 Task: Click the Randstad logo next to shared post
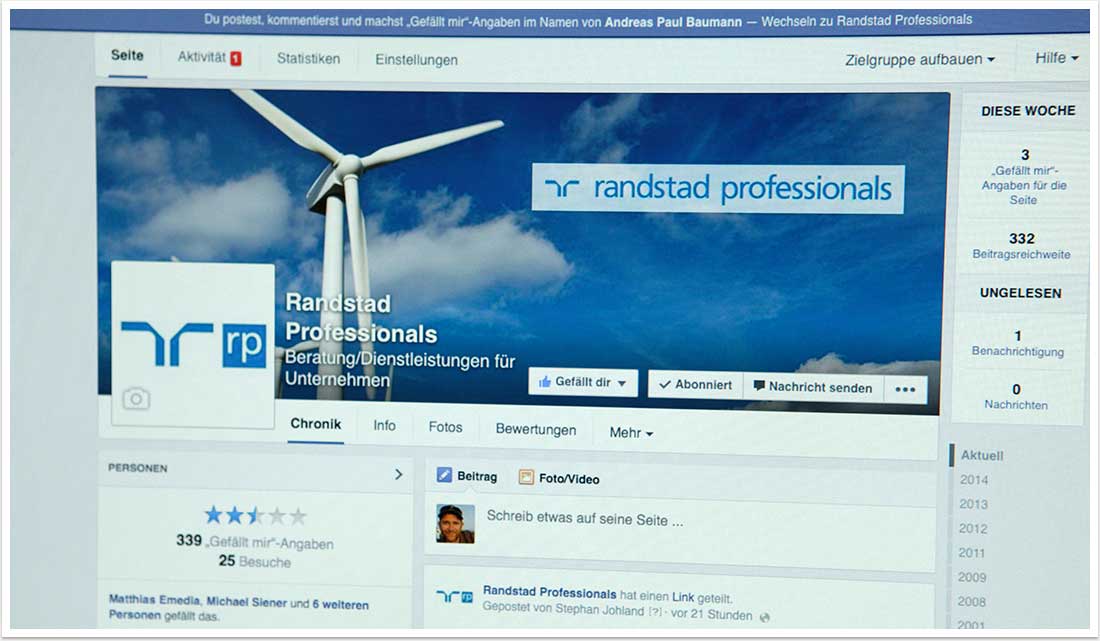point(455,597)
